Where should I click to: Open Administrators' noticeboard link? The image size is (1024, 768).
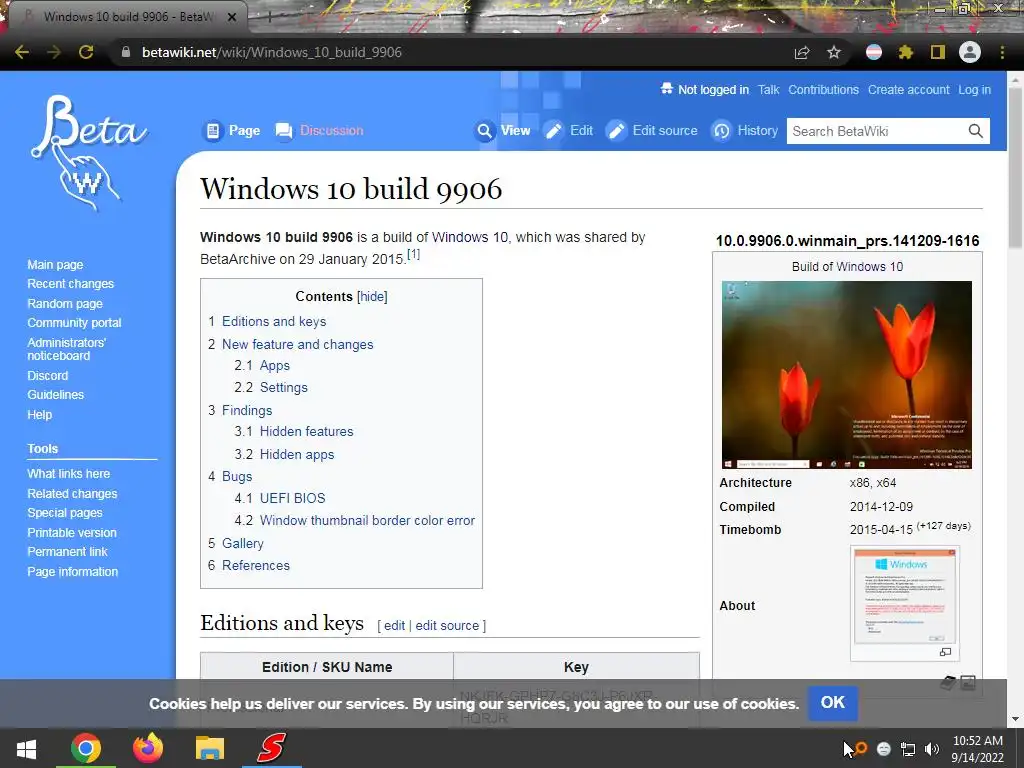67,349
